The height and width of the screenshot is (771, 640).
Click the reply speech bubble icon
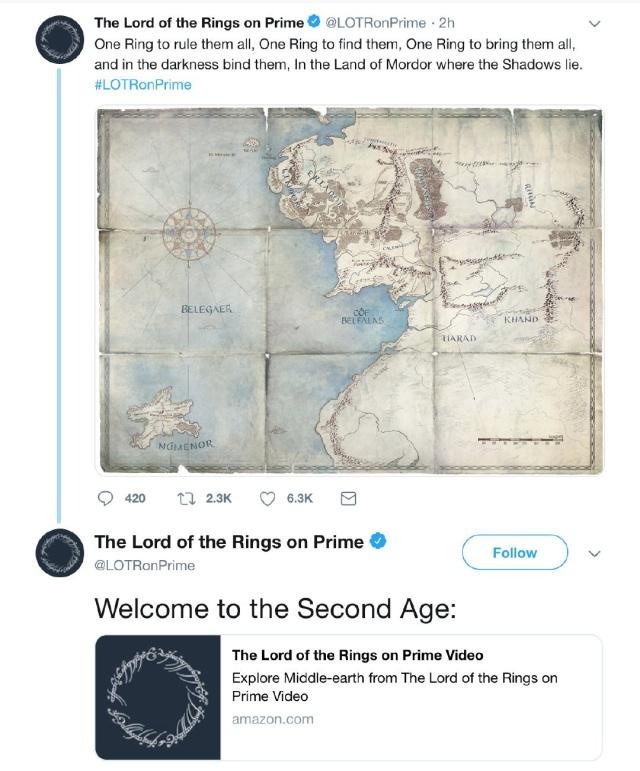click(x=108, y=498)
